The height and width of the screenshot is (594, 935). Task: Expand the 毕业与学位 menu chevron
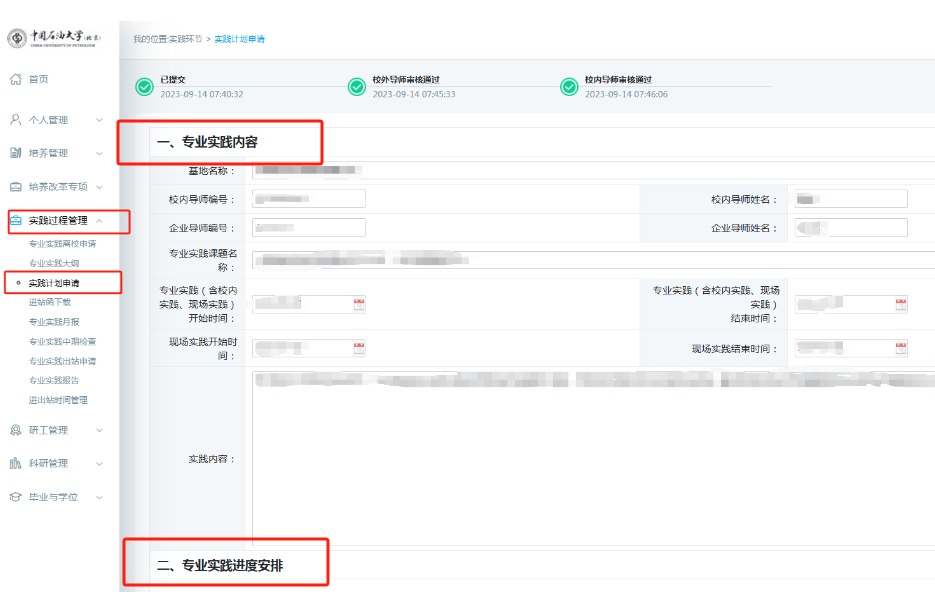(99, 497)
